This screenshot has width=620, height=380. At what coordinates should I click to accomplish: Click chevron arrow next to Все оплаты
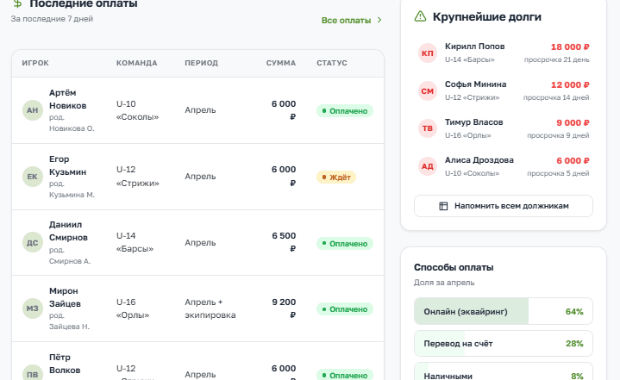coord(379,20)
